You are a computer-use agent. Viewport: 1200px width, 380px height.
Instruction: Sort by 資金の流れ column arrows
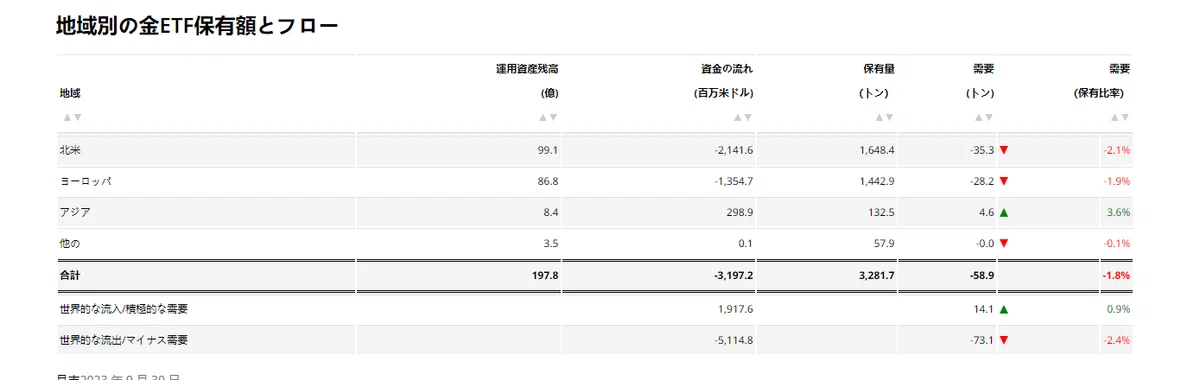743,117
